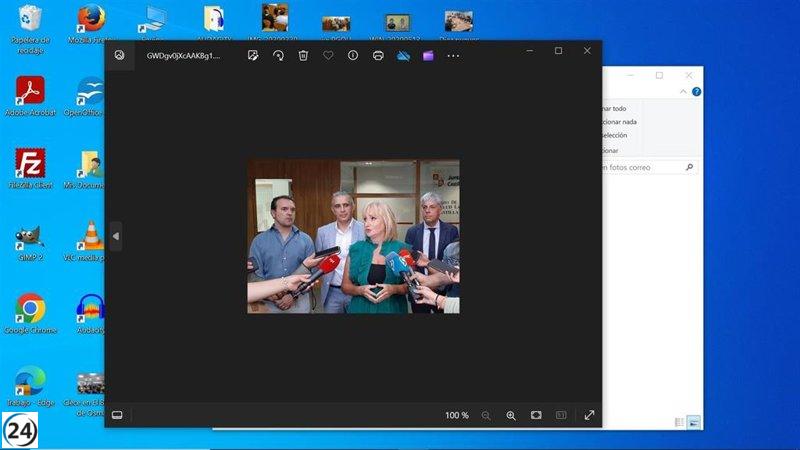
Task: Zoom in using the magnifier plus icon
Action: [x=511, y=415]
